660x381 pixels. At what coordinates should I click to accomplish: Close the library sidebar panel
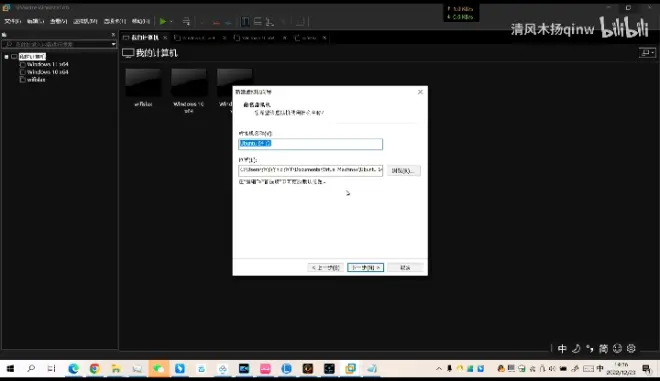coord(113,35)
